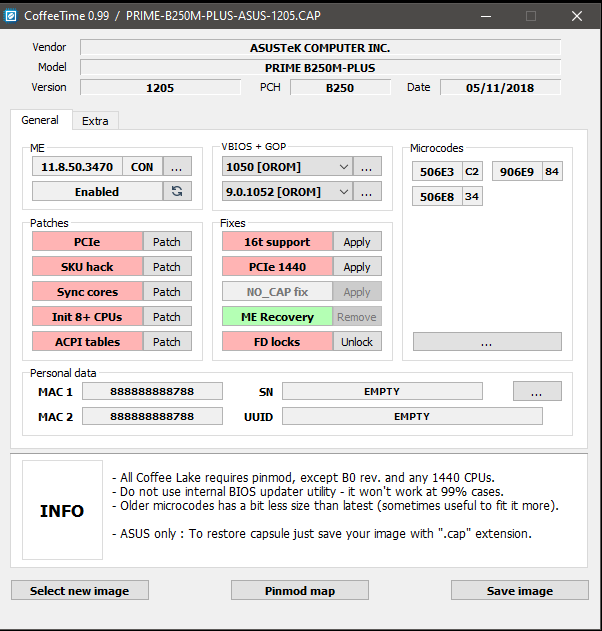Patch the Init 8+ CPUs entry
Screen dimensions: 602x631
(167, 316)
